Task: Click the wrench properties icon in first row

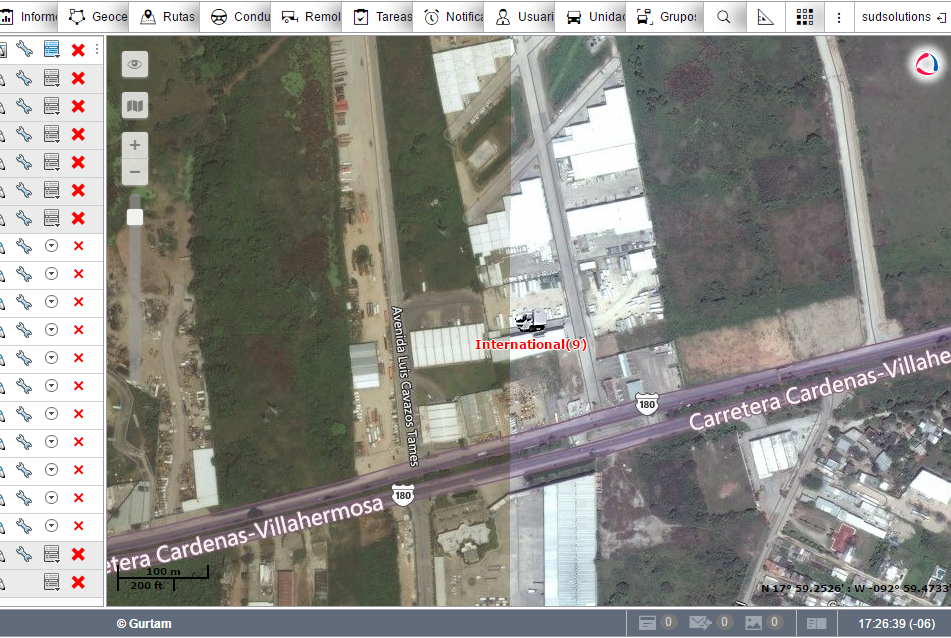Action: 25,50
